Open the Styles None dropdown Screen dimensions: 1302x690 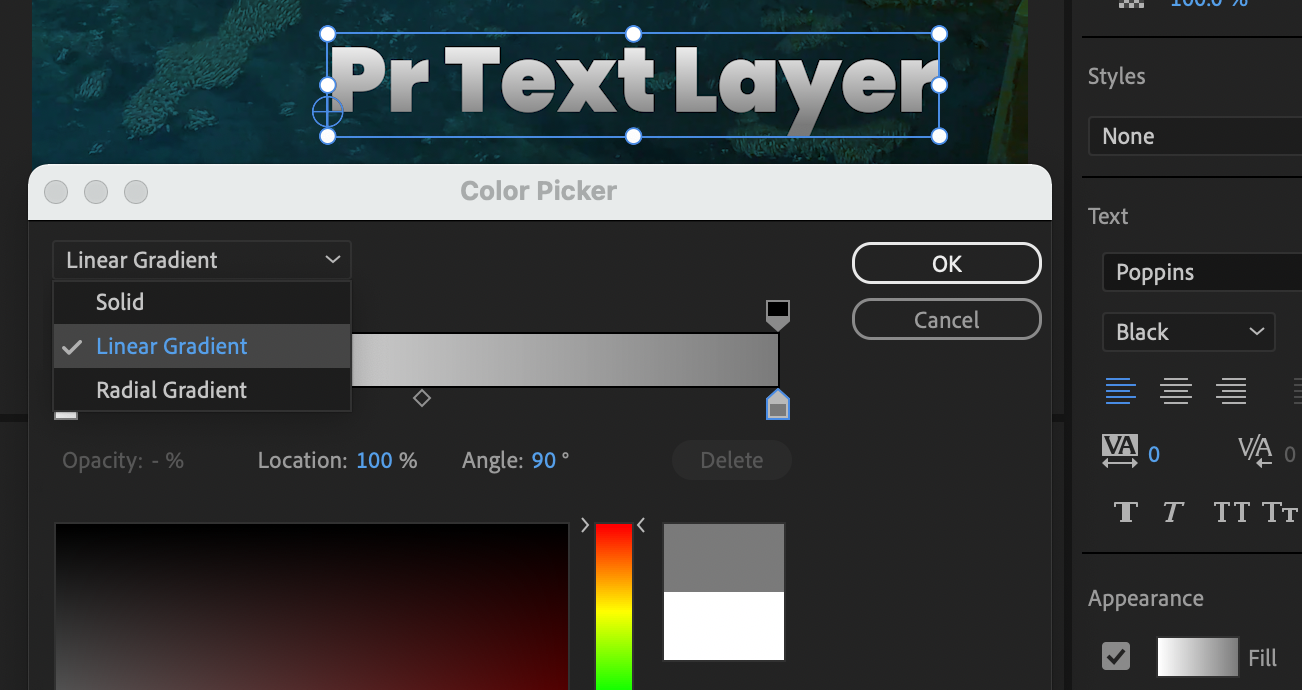1195,136
